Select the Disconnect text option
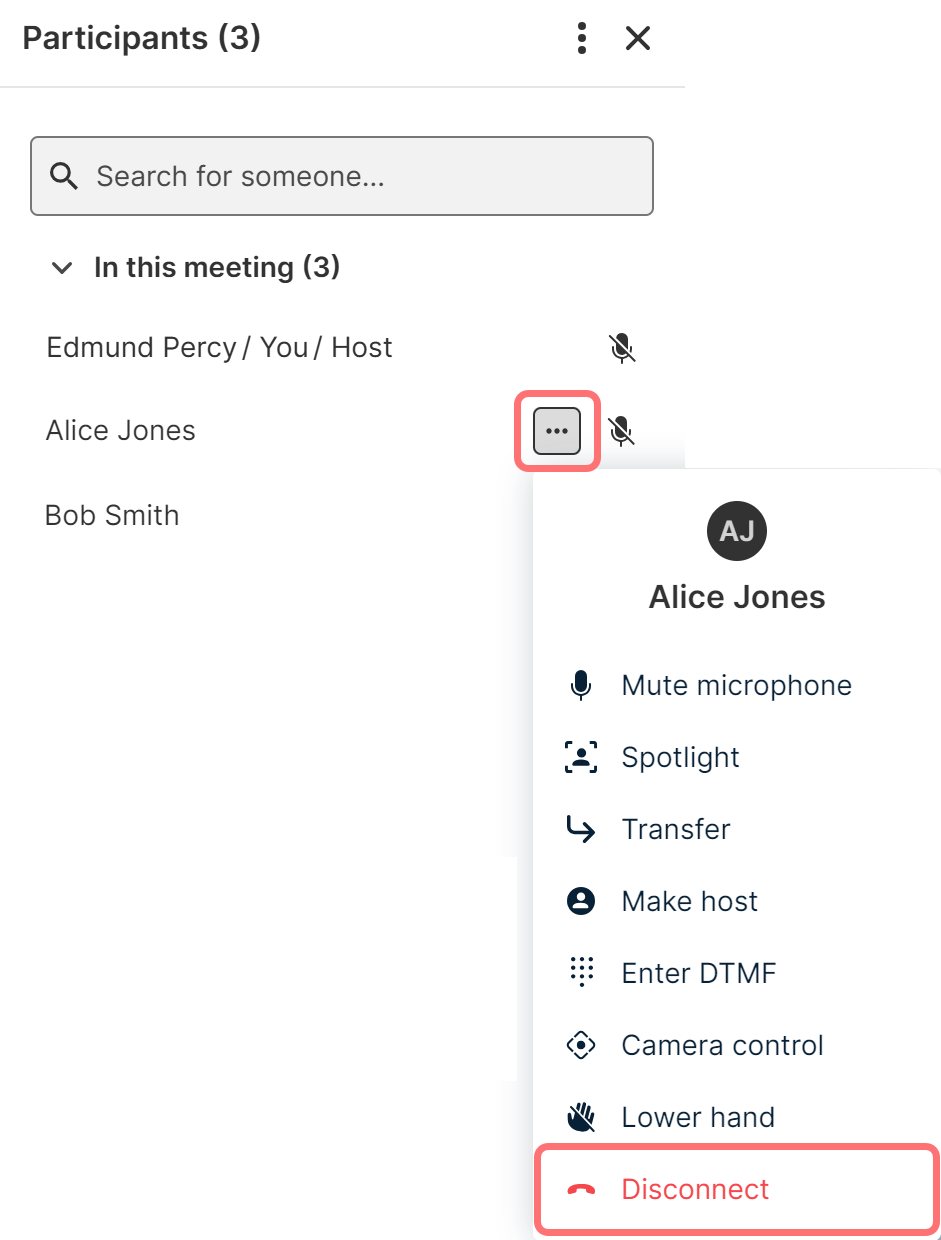 [695, 1189]
